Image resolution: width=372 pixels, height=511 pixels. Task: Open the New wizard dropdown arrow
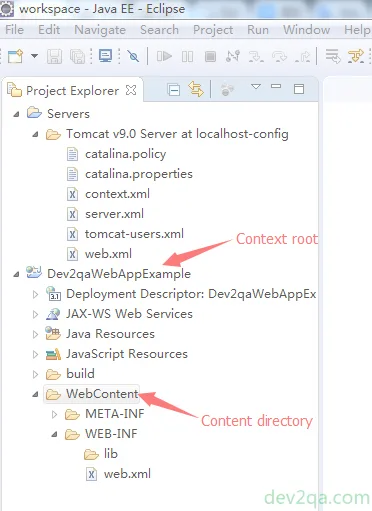[34, 56]
